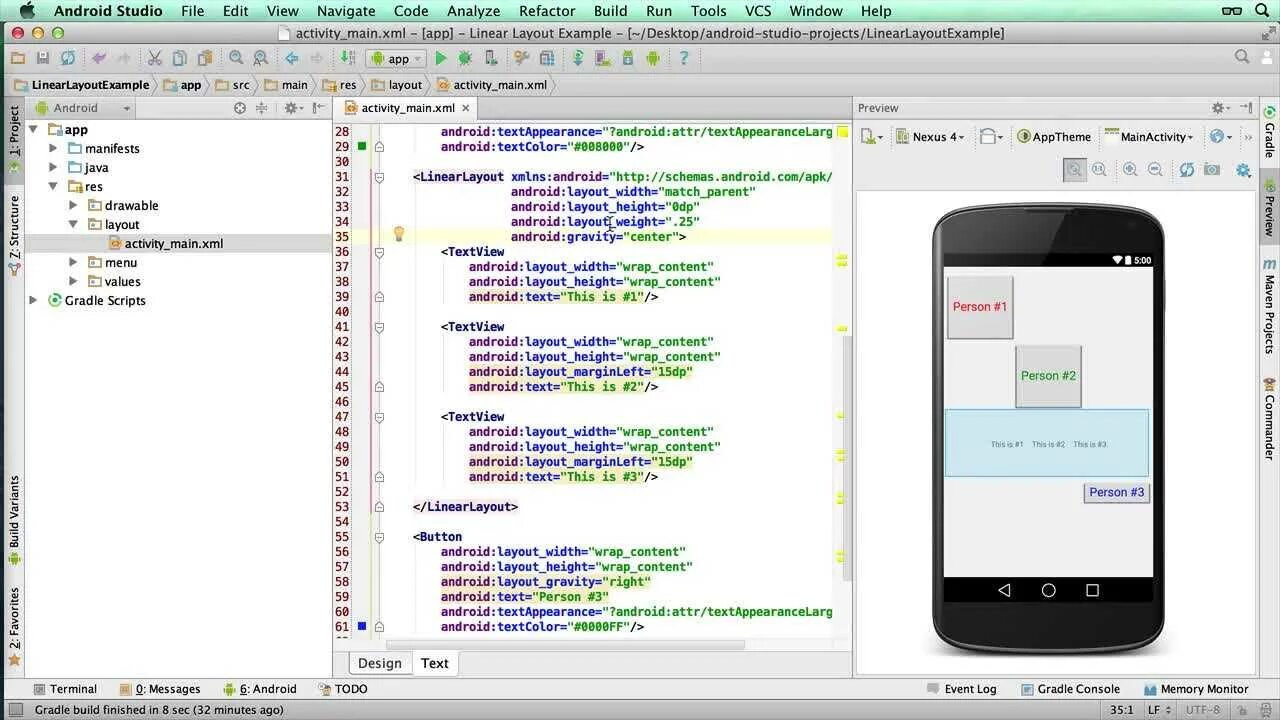Collapse the res folder in project tree
This screenshot has height=720, width=1280.
click(x=53, y=186)
